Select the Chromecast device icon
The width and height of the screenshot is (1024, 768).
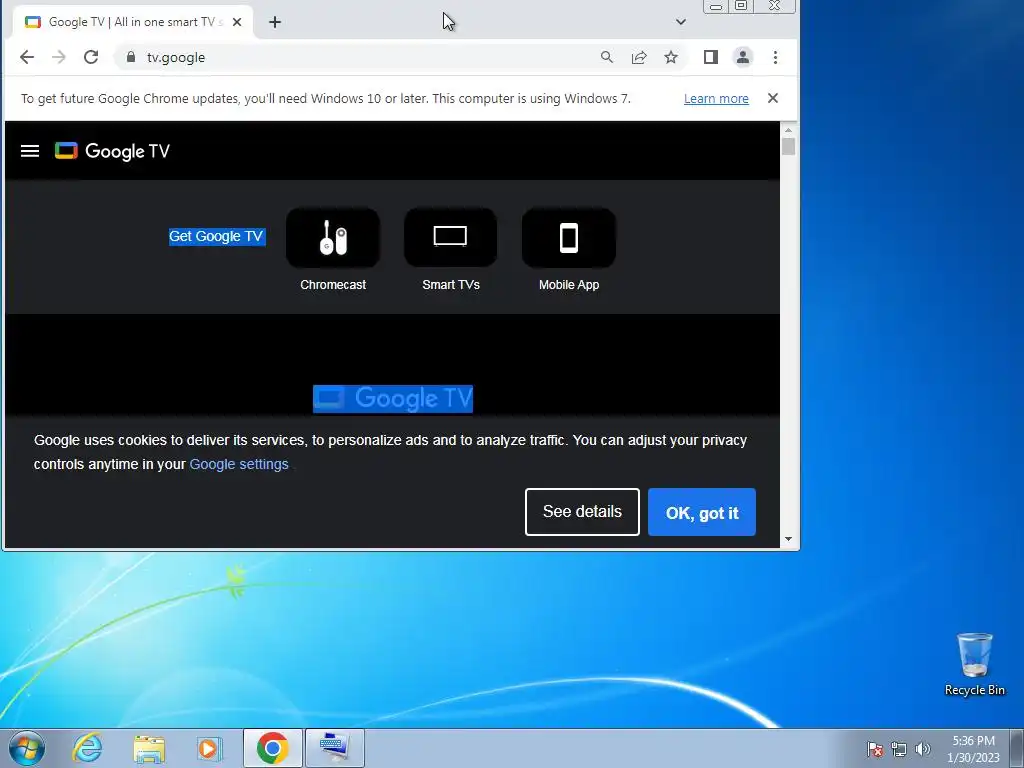coord(333,238)
